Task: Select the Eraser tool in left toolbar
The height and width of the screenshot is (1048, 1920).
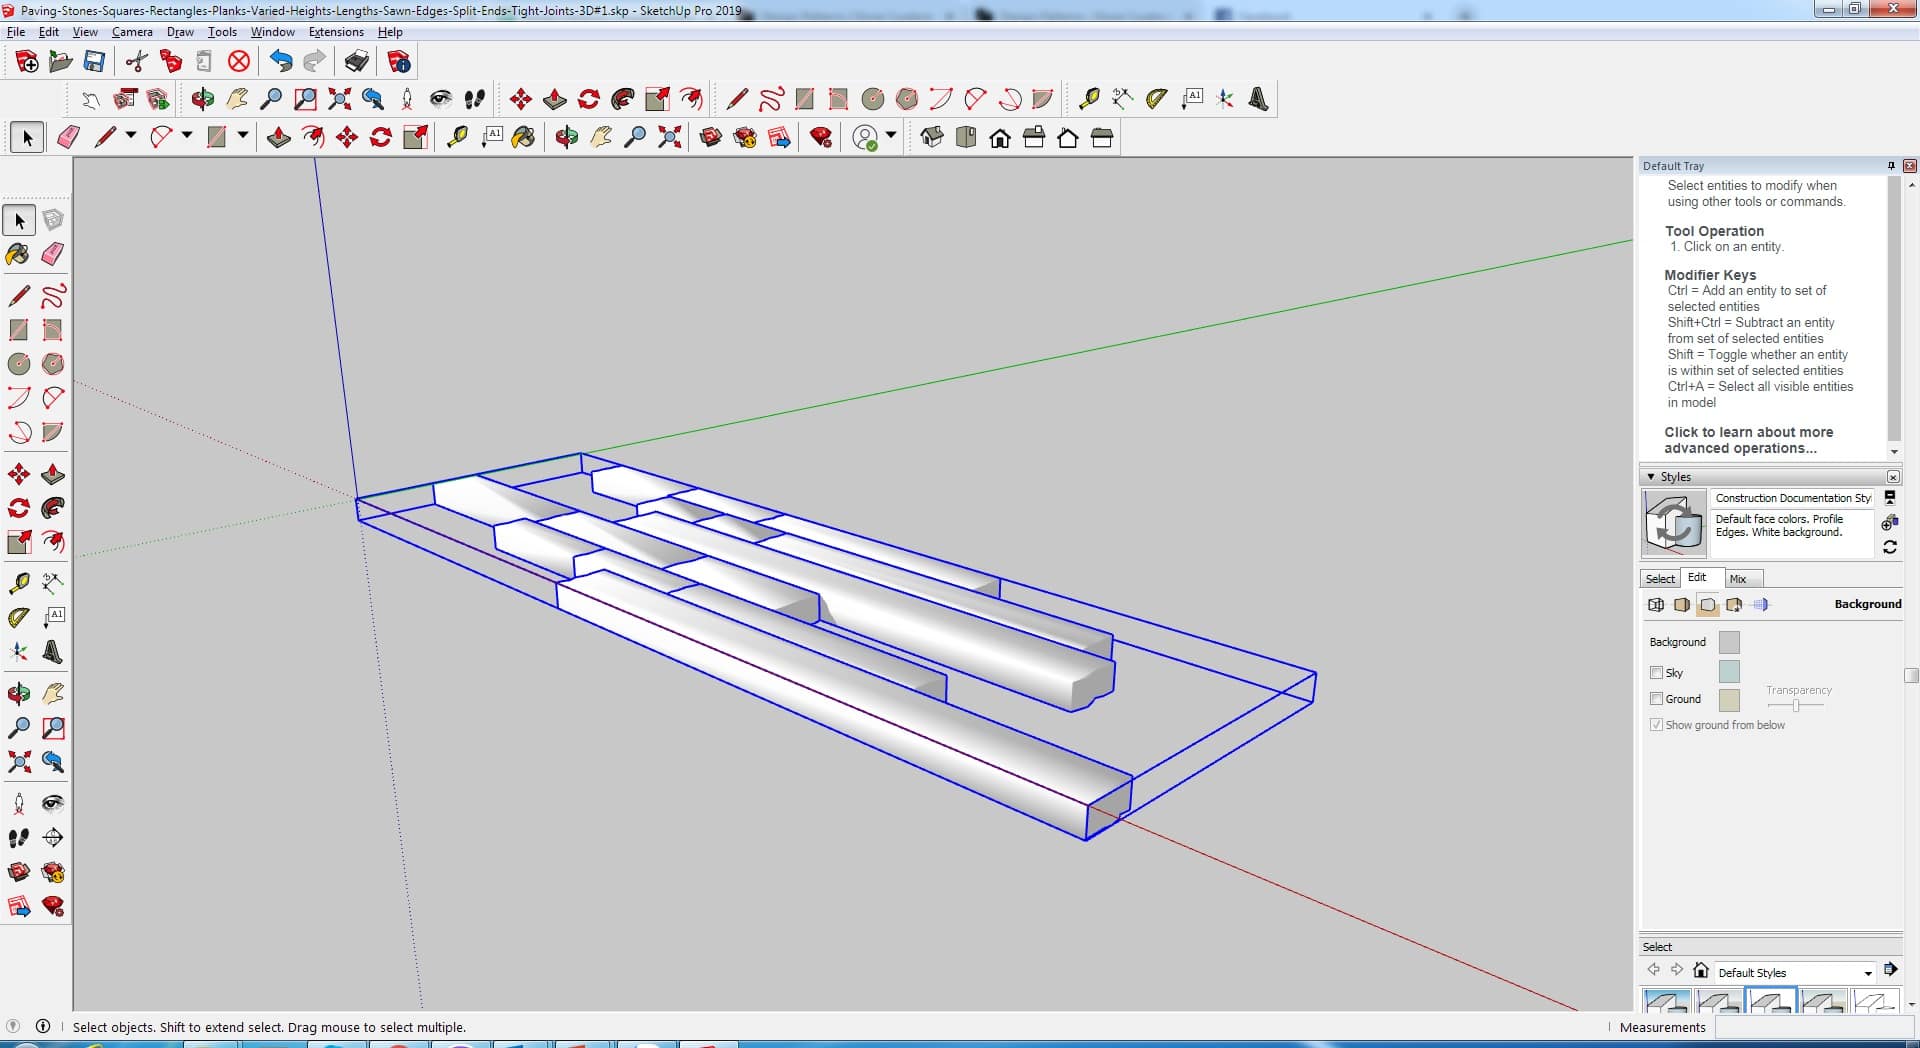Action: point(53,254)
